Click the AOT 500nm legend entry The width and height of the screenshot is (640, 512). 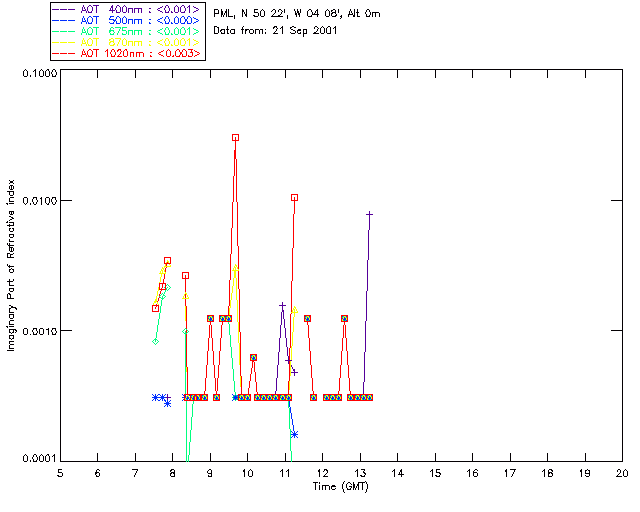pyautogui.click(x=128, y=20)
